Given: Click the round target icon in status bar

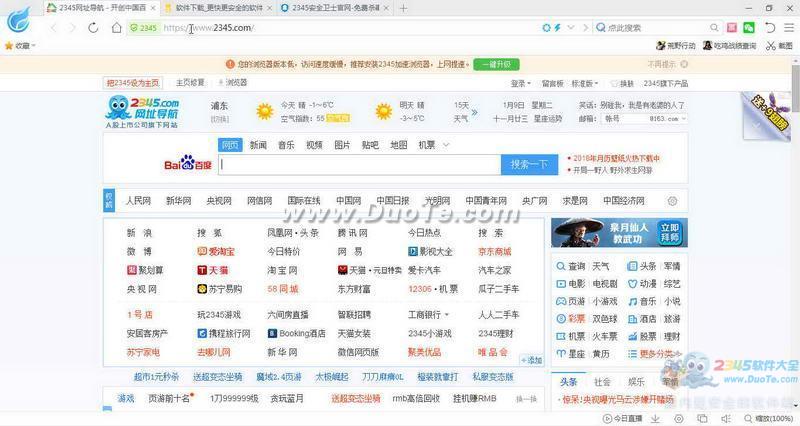Looking at the screenshot, I should (679, 419).
